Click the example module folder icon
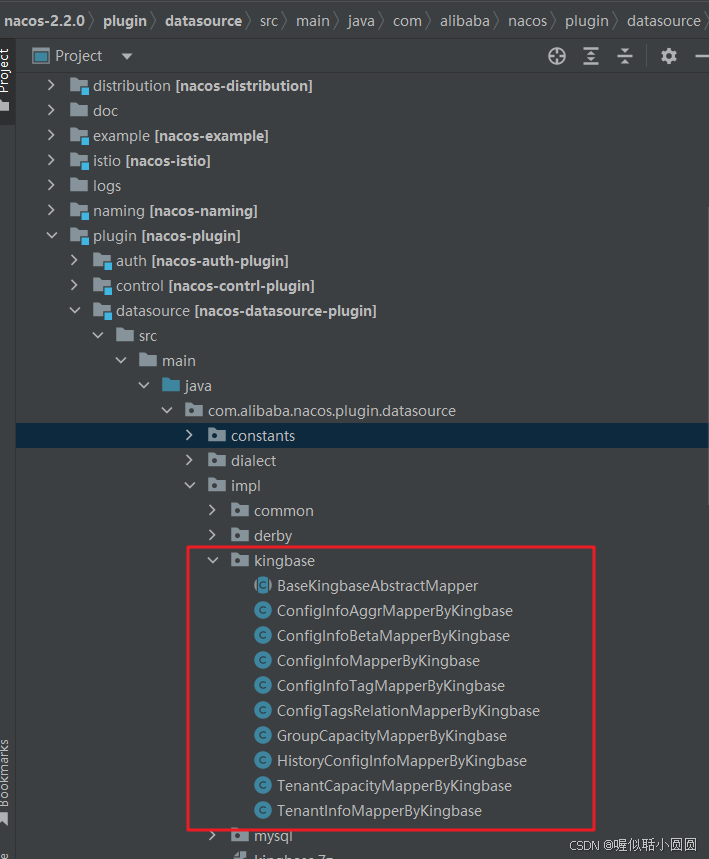 click(x=79, y=136)
